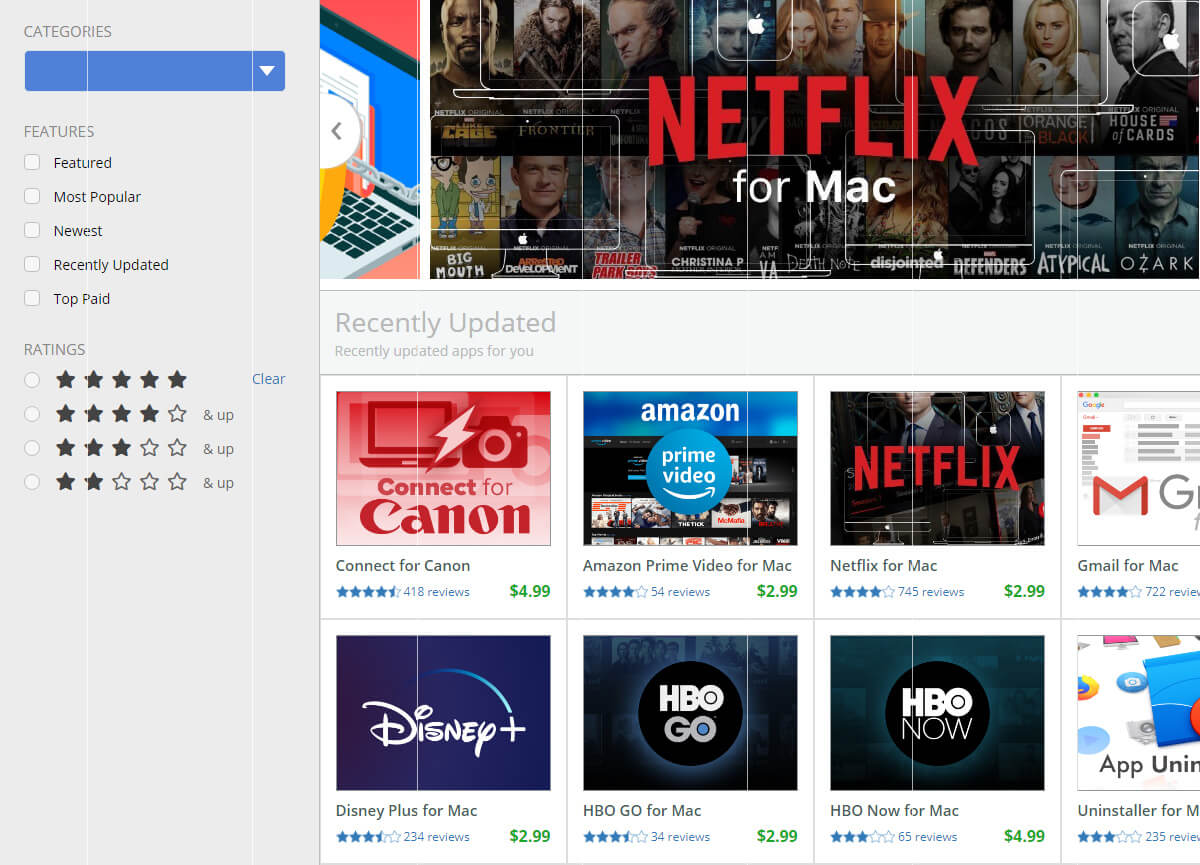1200x865 pixels.
Task: Click the HBO GO for Mac title
Action: click(x=642, y=811)
